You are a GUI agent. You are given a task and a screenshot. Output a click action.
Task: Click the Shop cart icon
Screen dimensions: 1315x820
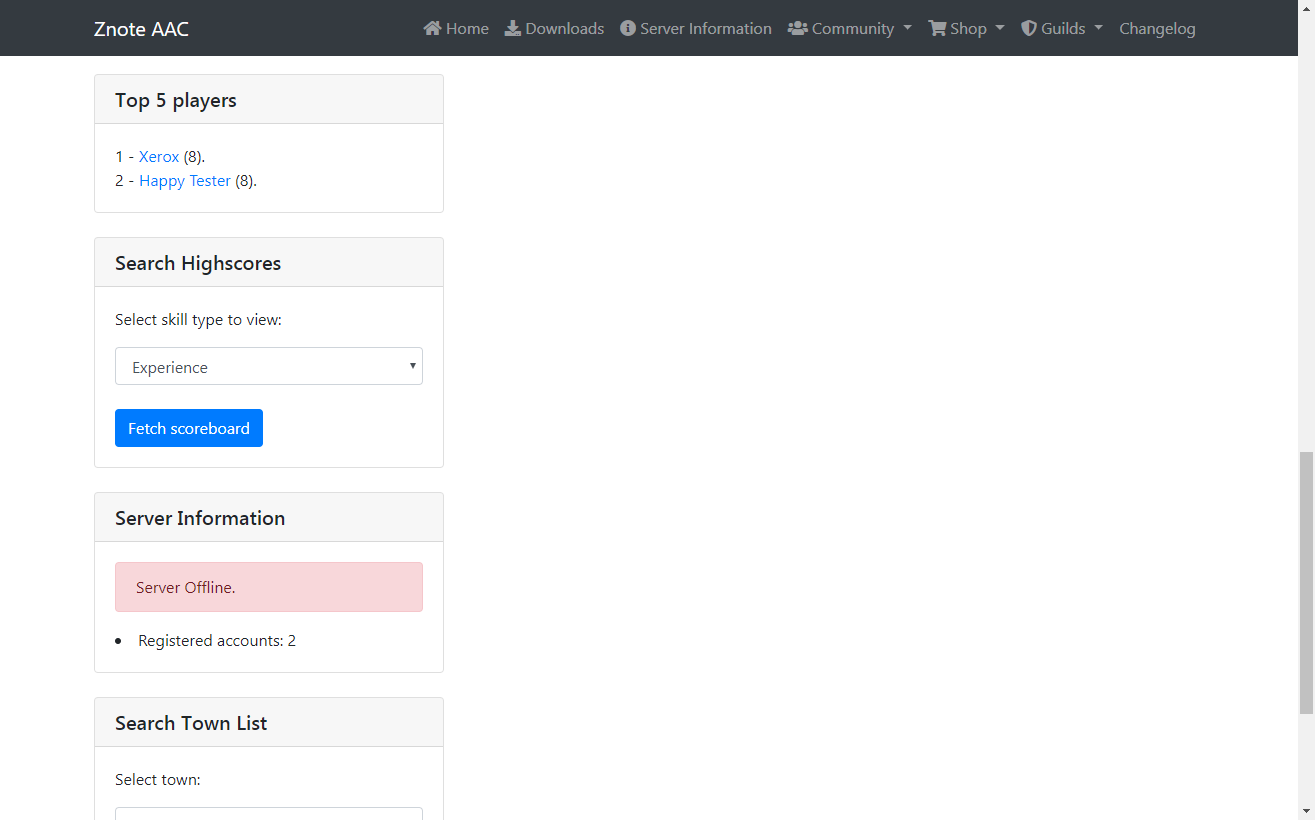click(936, 28)
